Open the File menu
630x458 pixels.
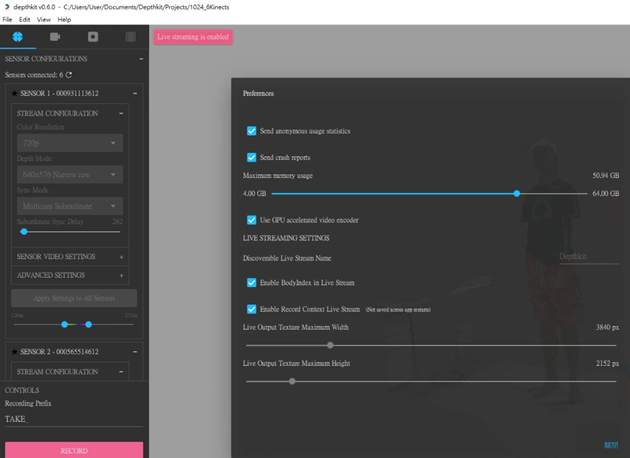point(8,19)
